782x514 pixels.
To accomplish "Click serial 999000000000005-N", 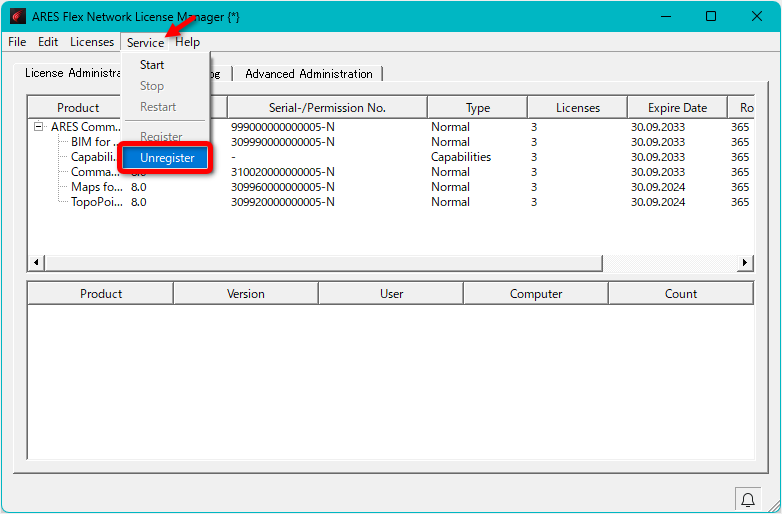I will point(282,127).
